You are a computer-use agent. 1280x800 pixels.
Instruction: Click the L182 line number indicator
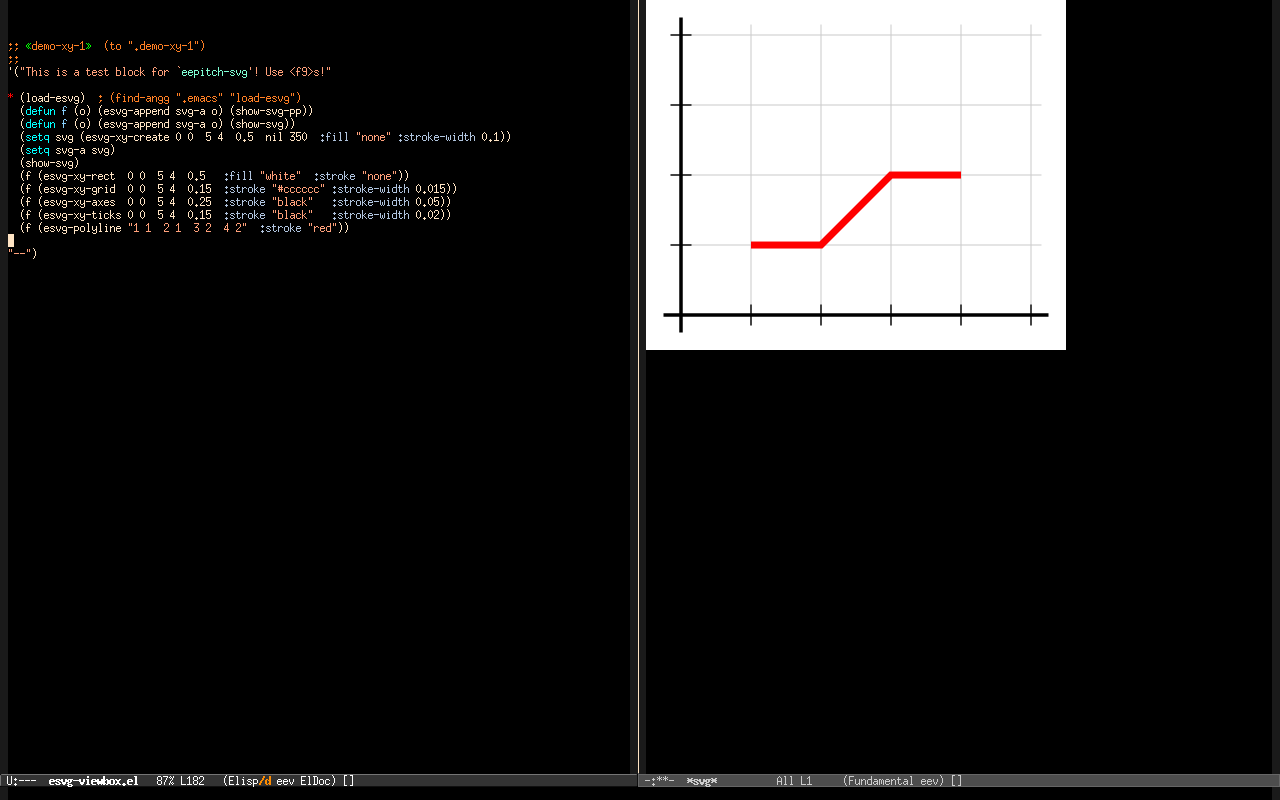point(193,781)
